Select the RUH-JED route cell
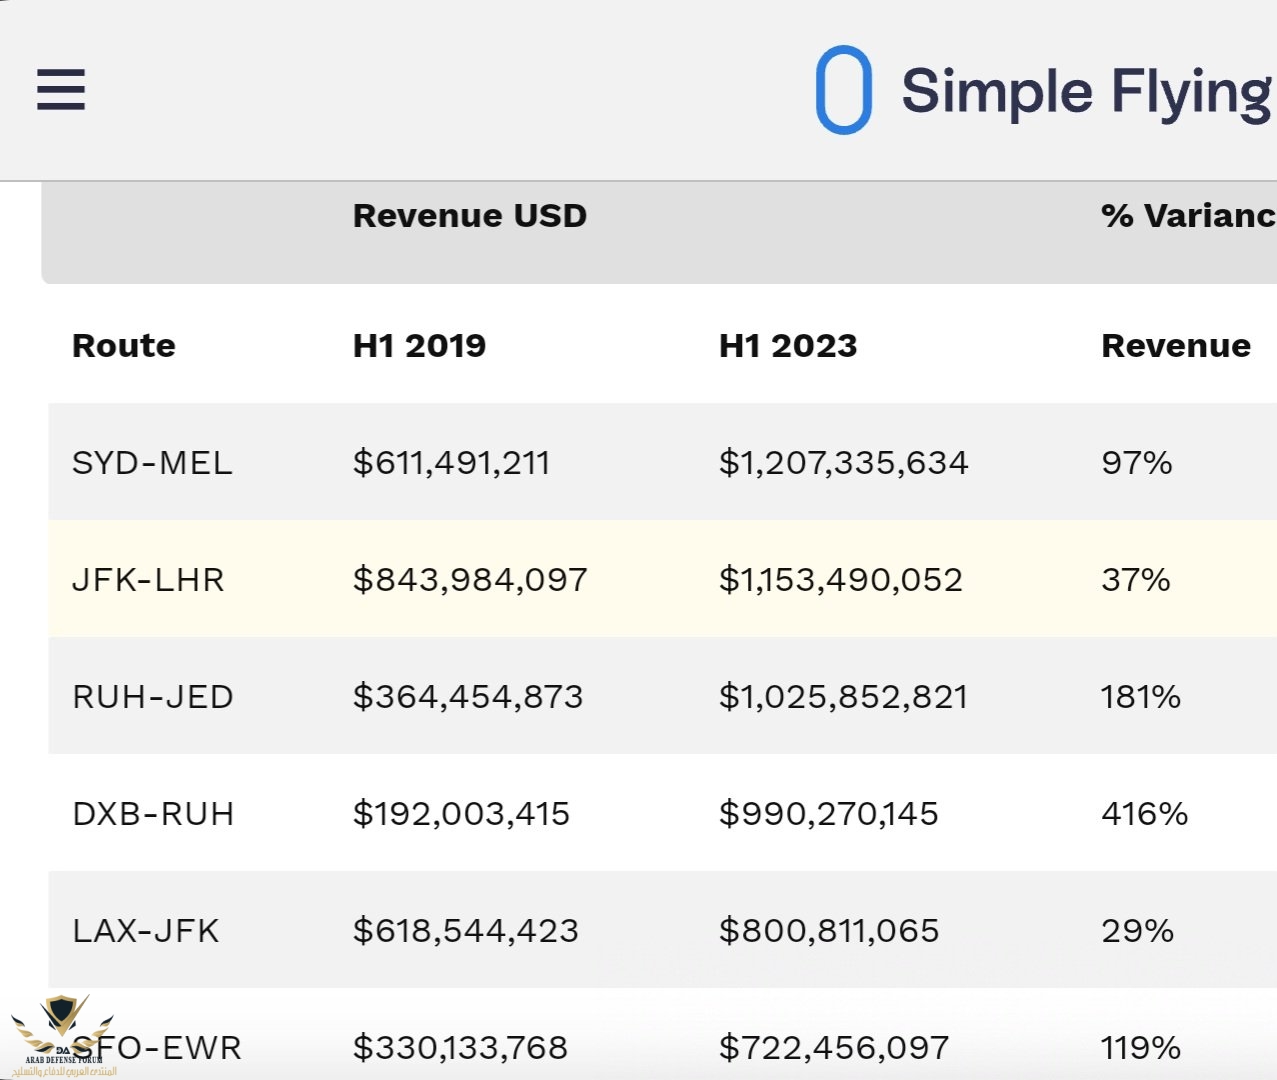The width and height of the screenshot is (1277, 1080). tap(153, 697)
